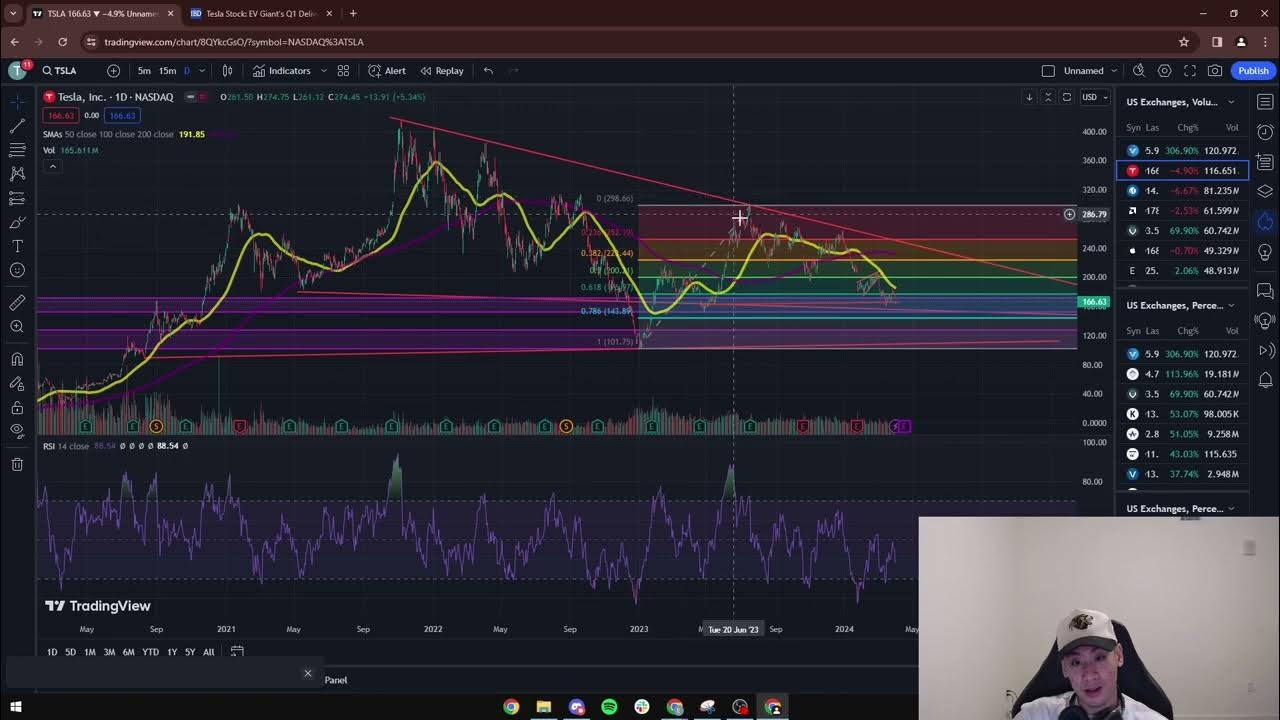Select the trend line drawing tool
The image size is (1280, 720).
click(17, 126)
